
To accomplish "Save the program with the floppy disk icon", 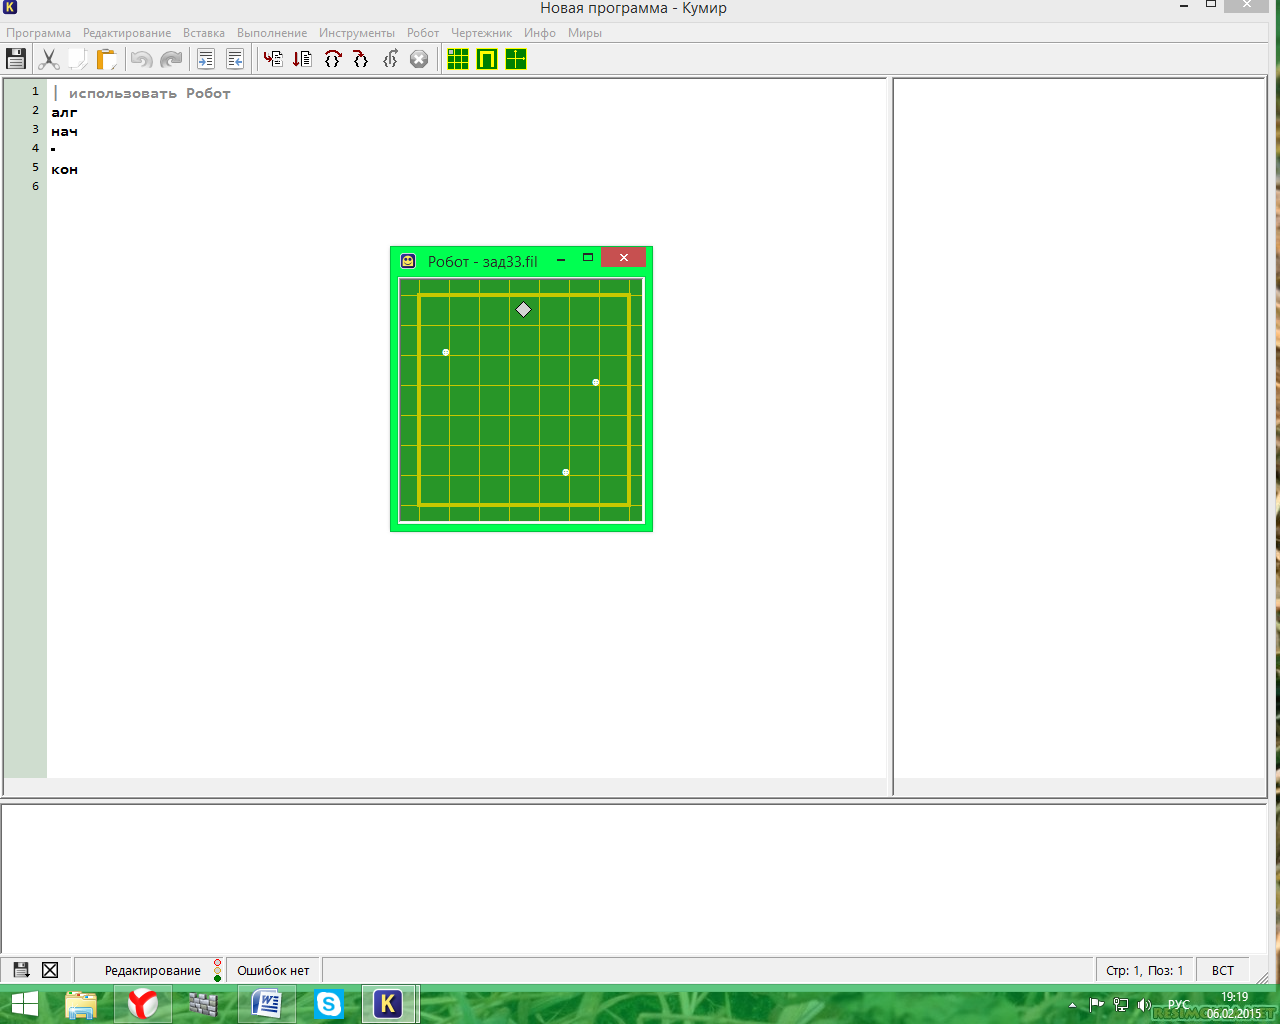I will coord(16,59).
